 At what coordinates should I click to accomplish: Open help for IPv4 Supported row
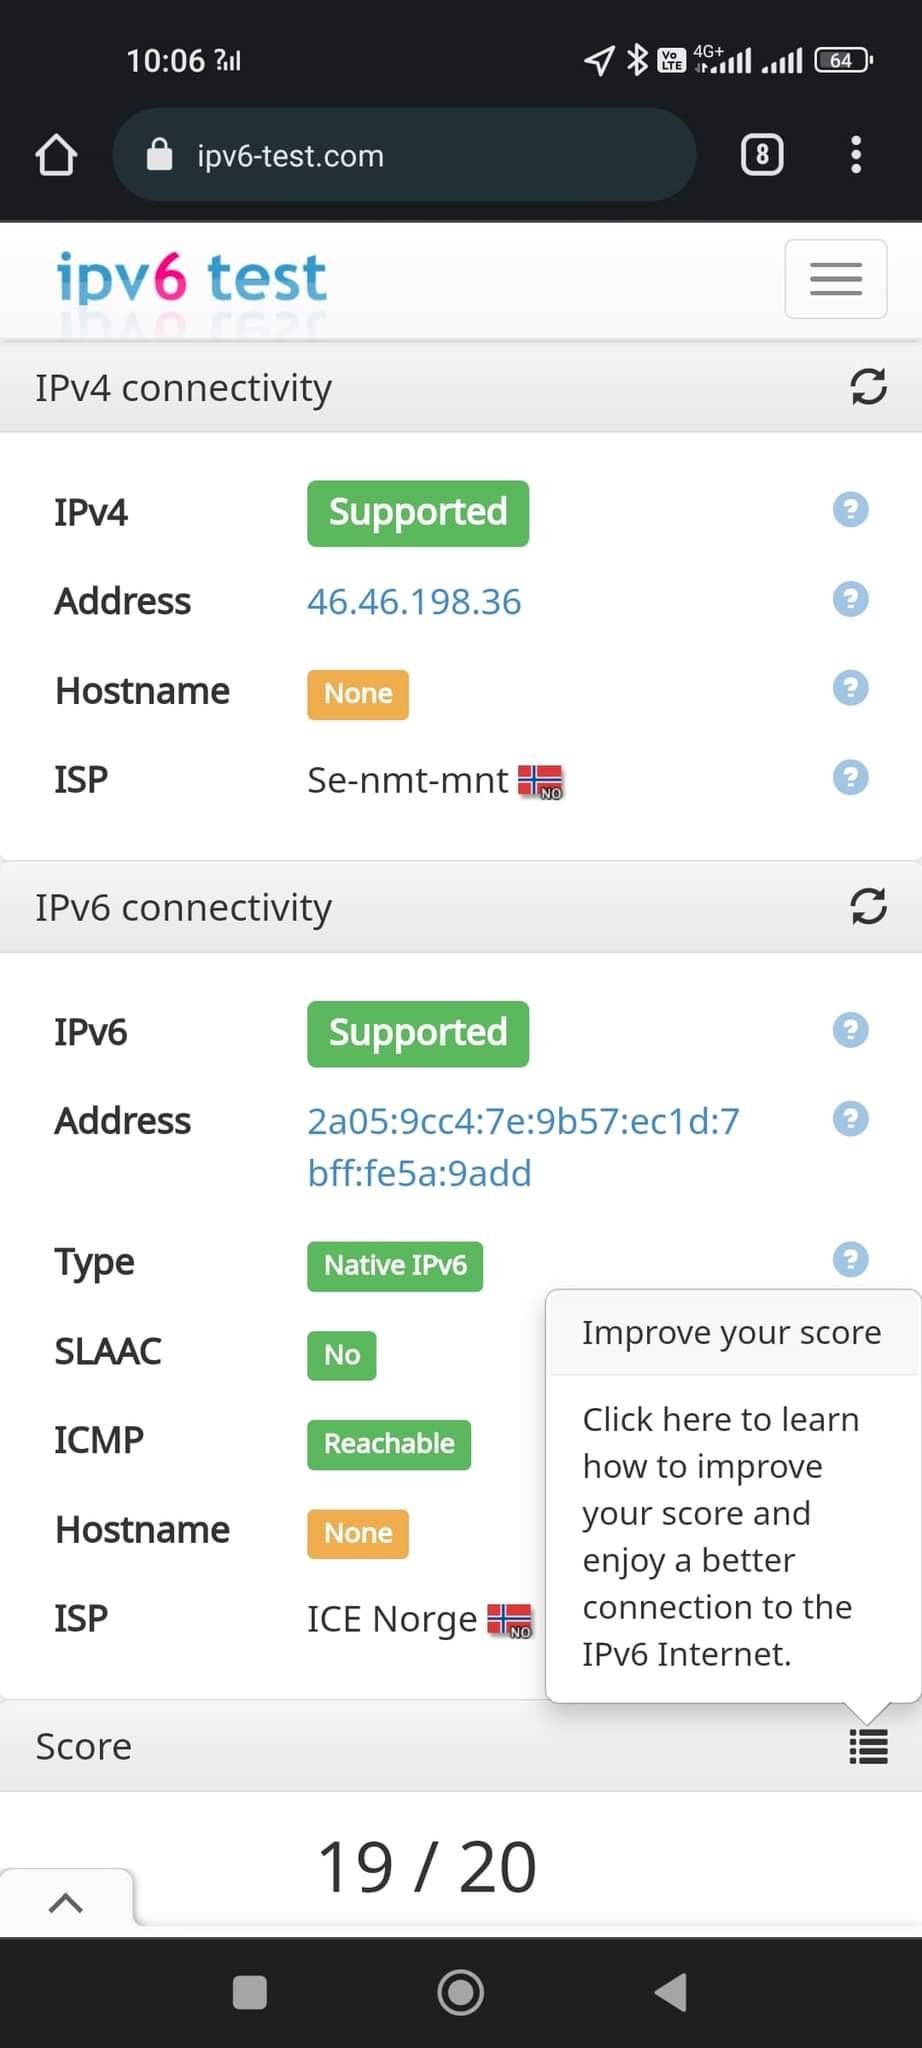(851, 510)
